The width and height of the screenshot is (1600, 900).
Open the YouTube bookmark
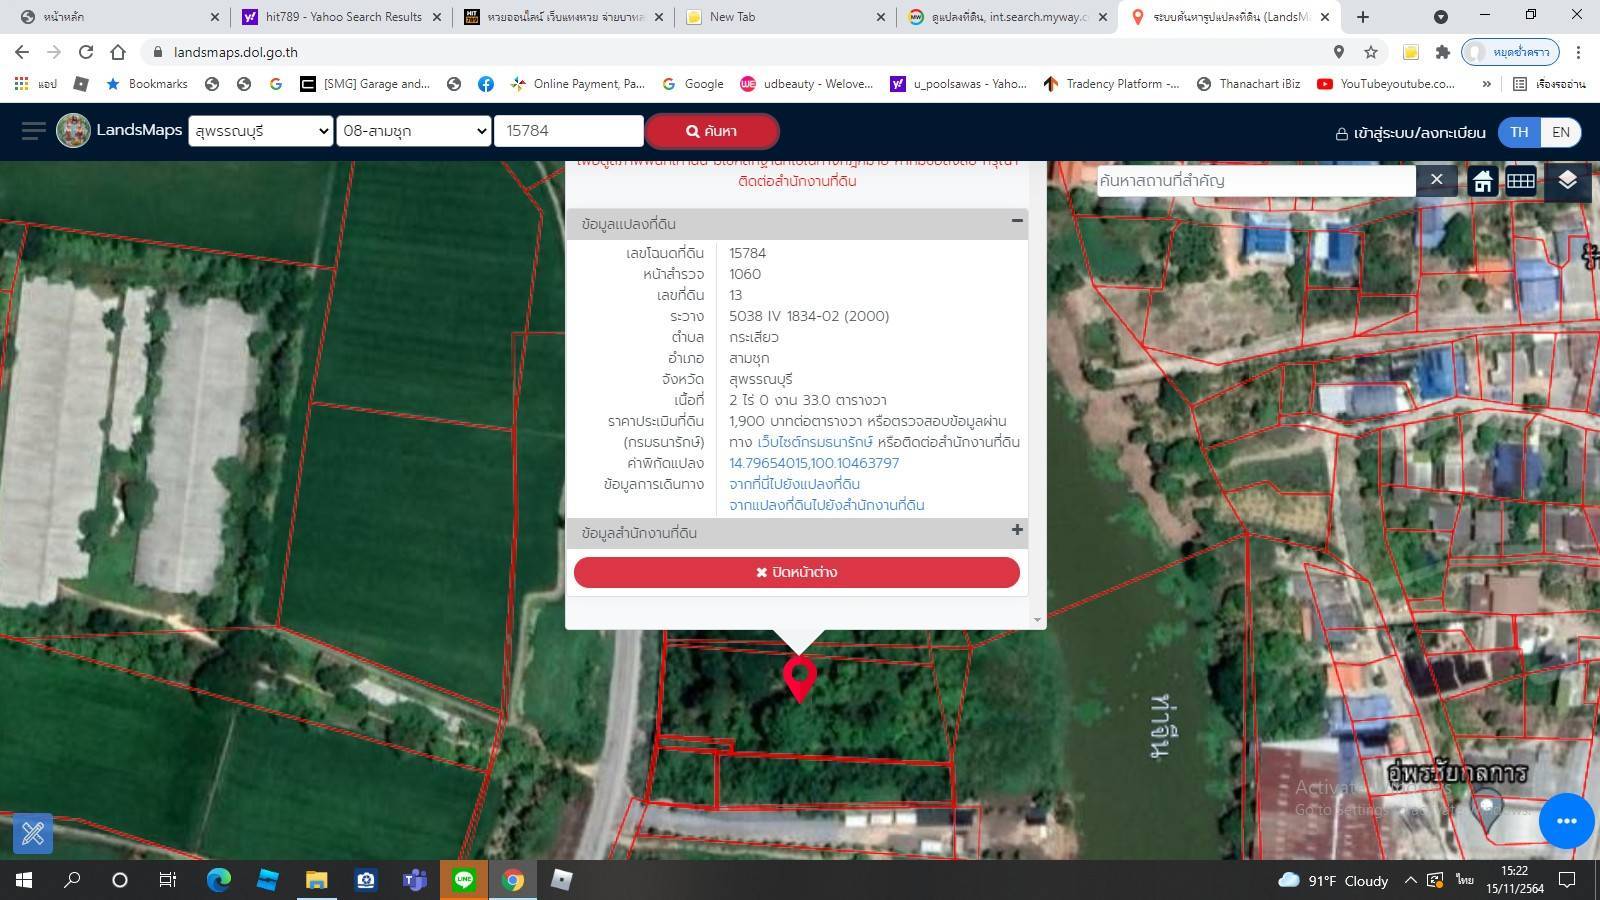click(x=1386, y=84)
